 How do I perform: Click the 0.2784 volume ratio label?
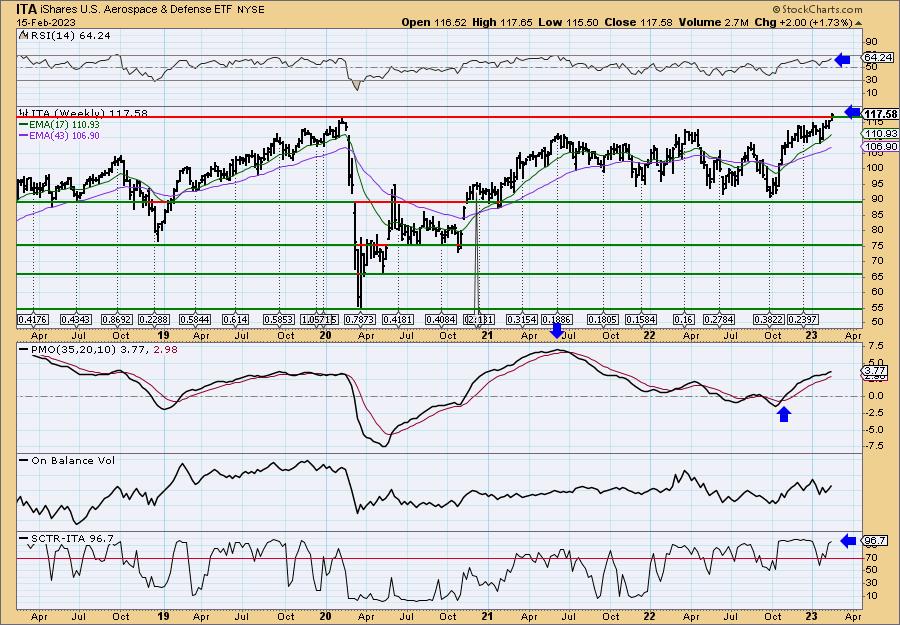tap(717, 319)
